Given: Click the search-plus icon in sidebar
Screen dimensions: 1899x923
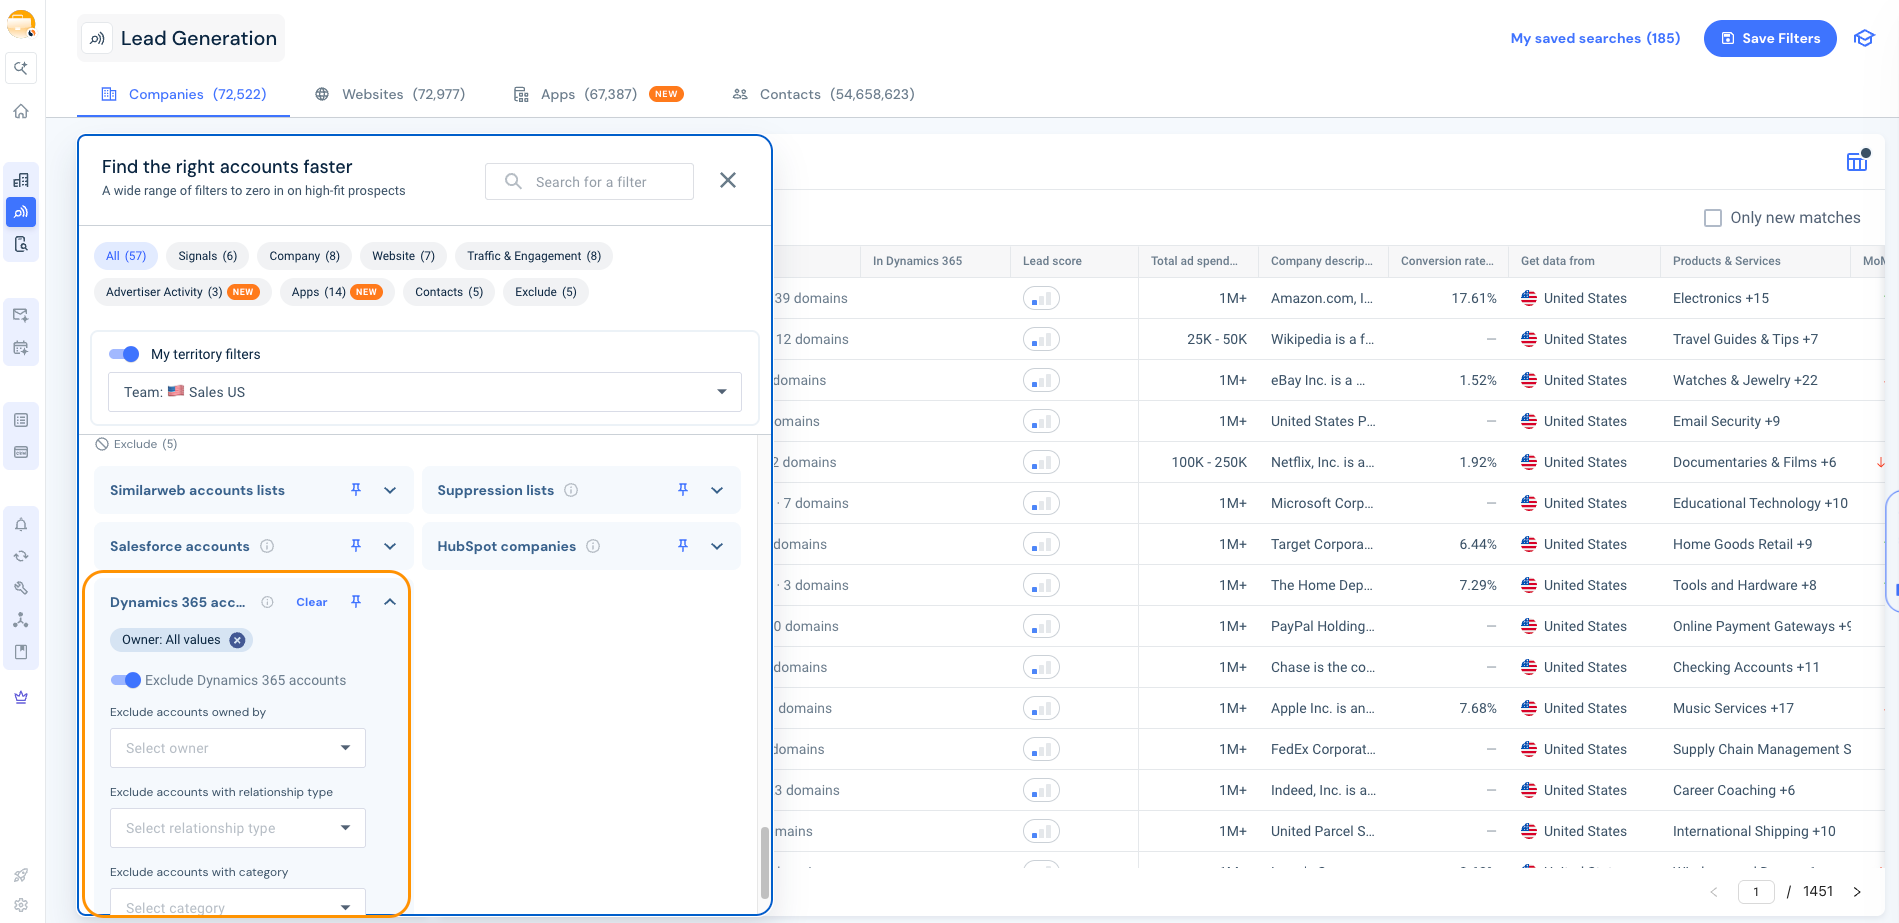Looking at the screenshot, I should (x=21, y=68).
